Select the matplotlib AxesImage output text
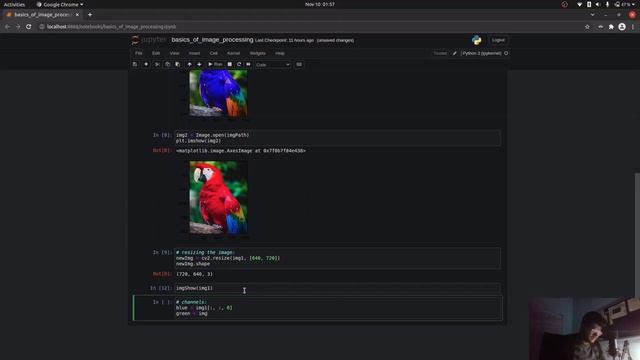Screen dimensions: 640x360 pos(240,151)
